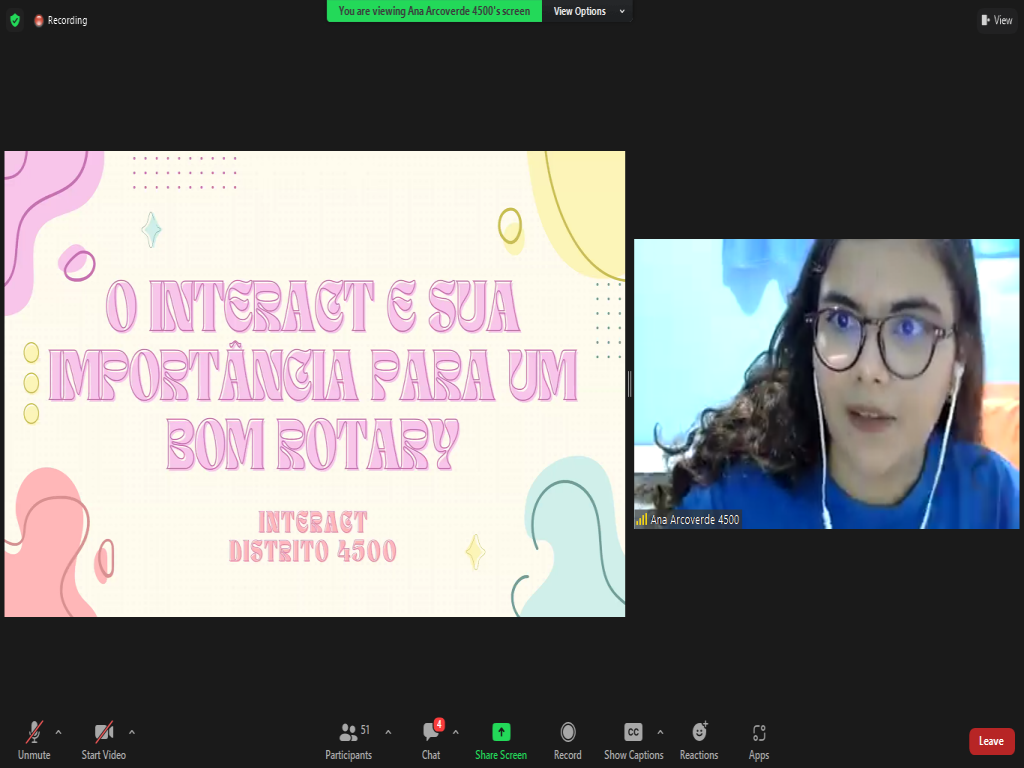The width and height of the screenshot is (1024, 768).
Task: Open the Chat panel
Action: point(431,739)
